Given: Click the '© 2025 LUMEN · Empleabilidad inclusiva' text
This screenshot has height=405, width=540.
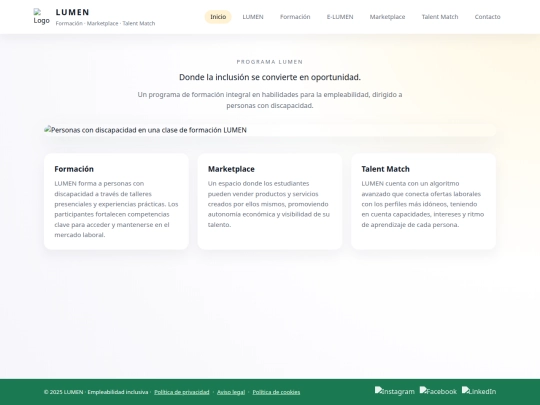Looking at the screenshot, I should coord(96,392).
